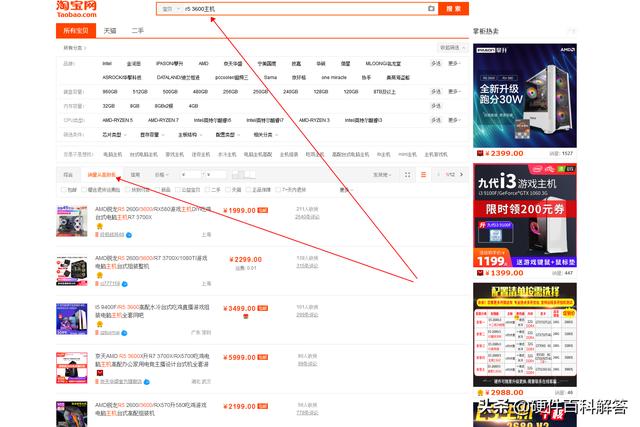Open 主板结构 filter dropdown
This screenshot has height=427, width=640.
pyautogui.click(x=190, y=135)
